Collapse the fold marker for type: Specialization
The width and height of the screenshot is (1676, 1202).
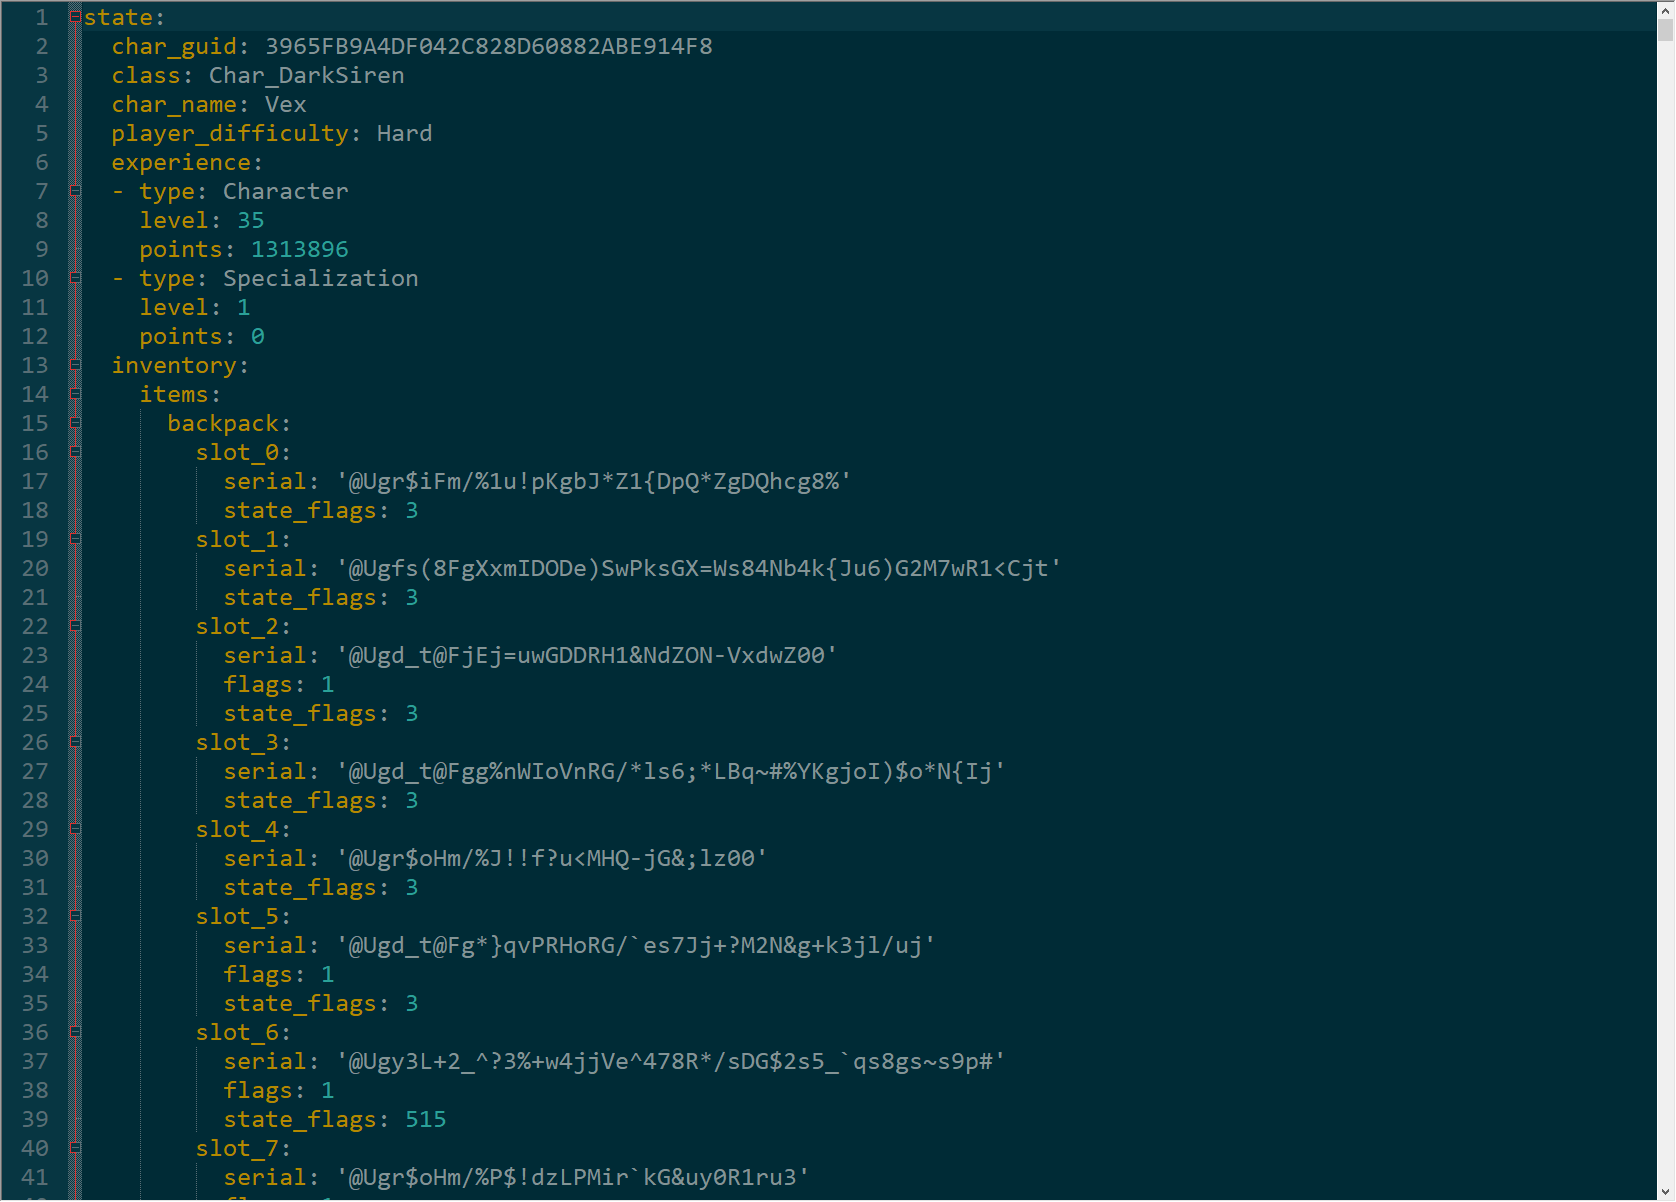[75, 278]
